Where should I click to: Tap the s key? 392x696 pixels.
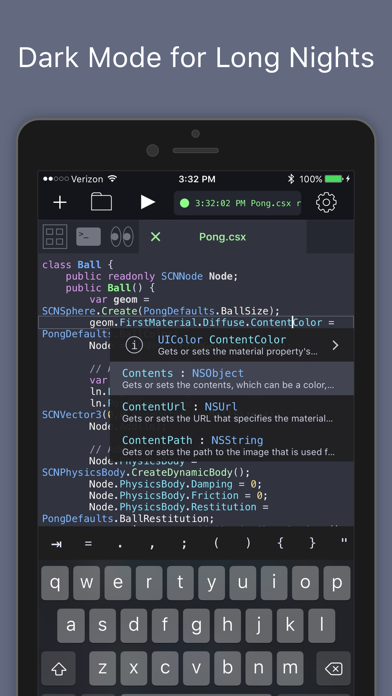click(102, 625)
